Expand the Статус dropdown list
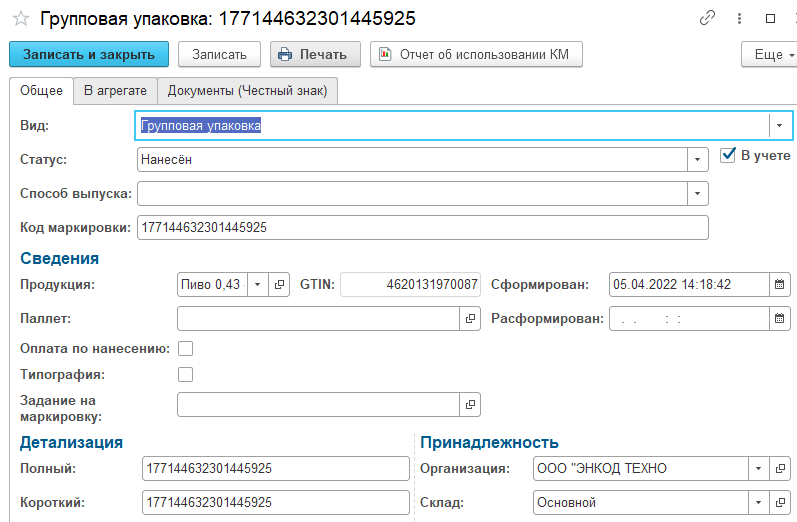Image resolution: width=797 pixels, height=522 pixels. (x=697, y=160)
